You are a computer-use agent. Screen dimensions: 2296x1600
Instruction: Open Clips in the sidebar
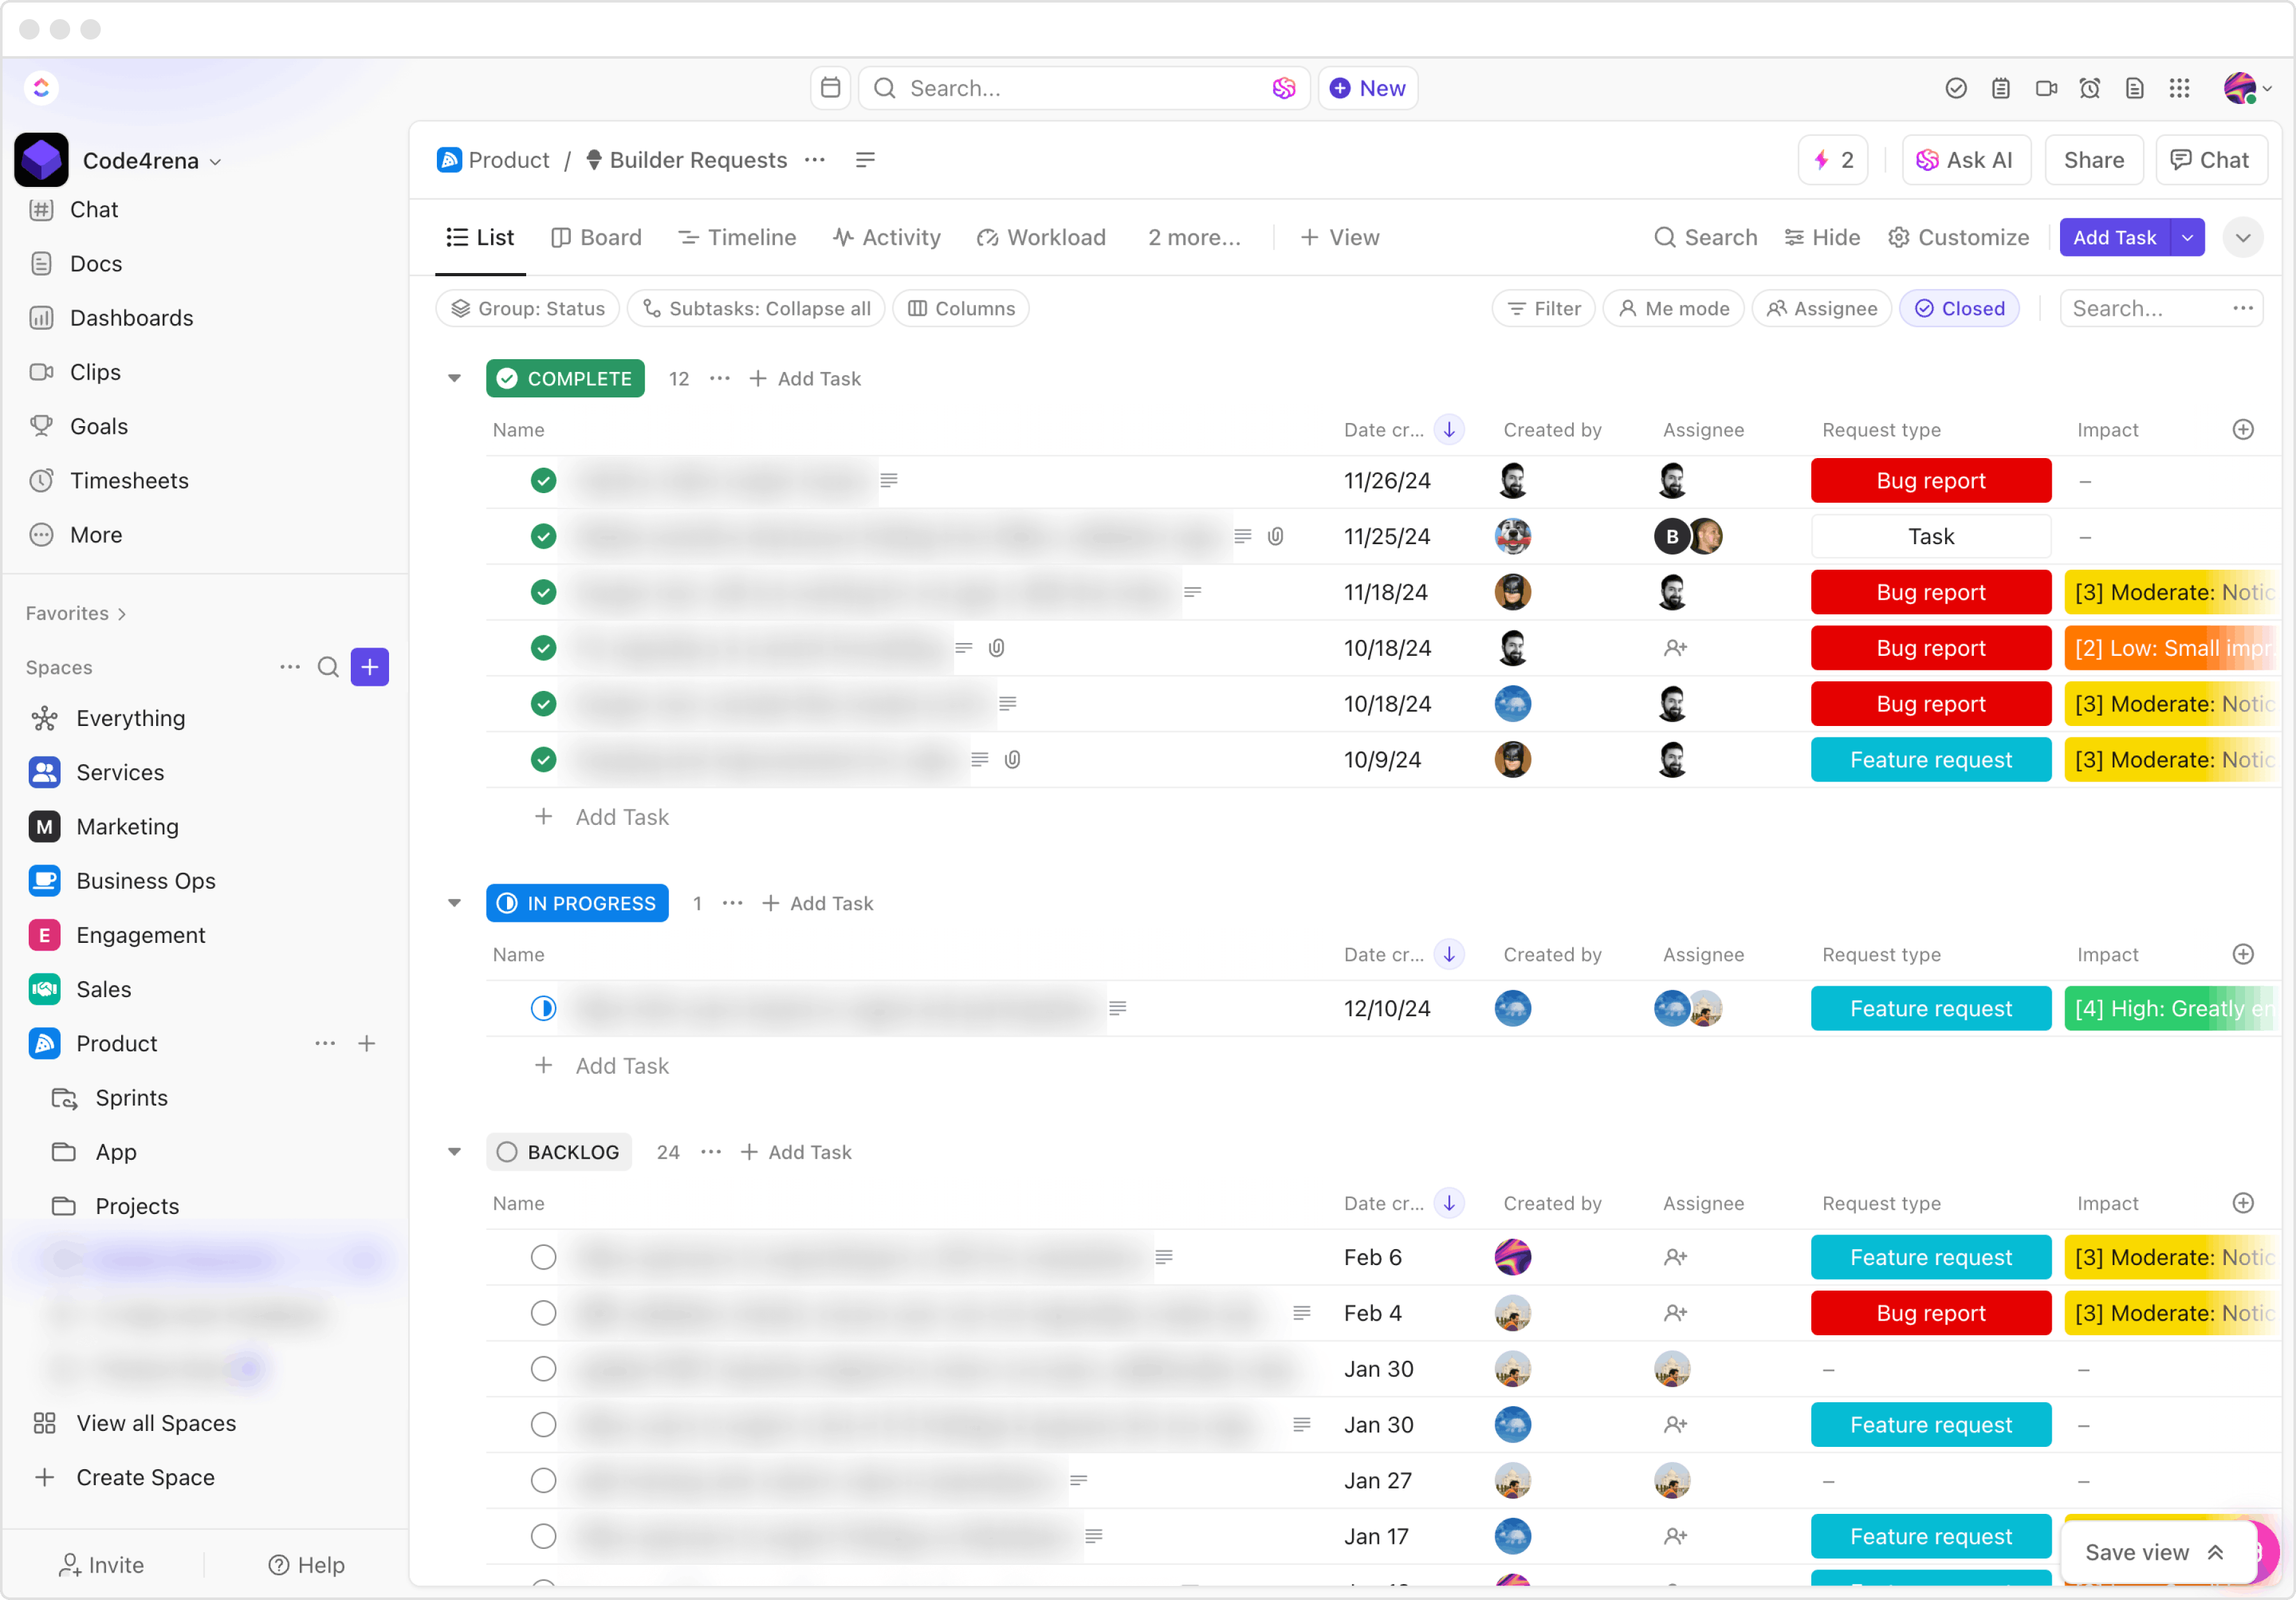96,371
